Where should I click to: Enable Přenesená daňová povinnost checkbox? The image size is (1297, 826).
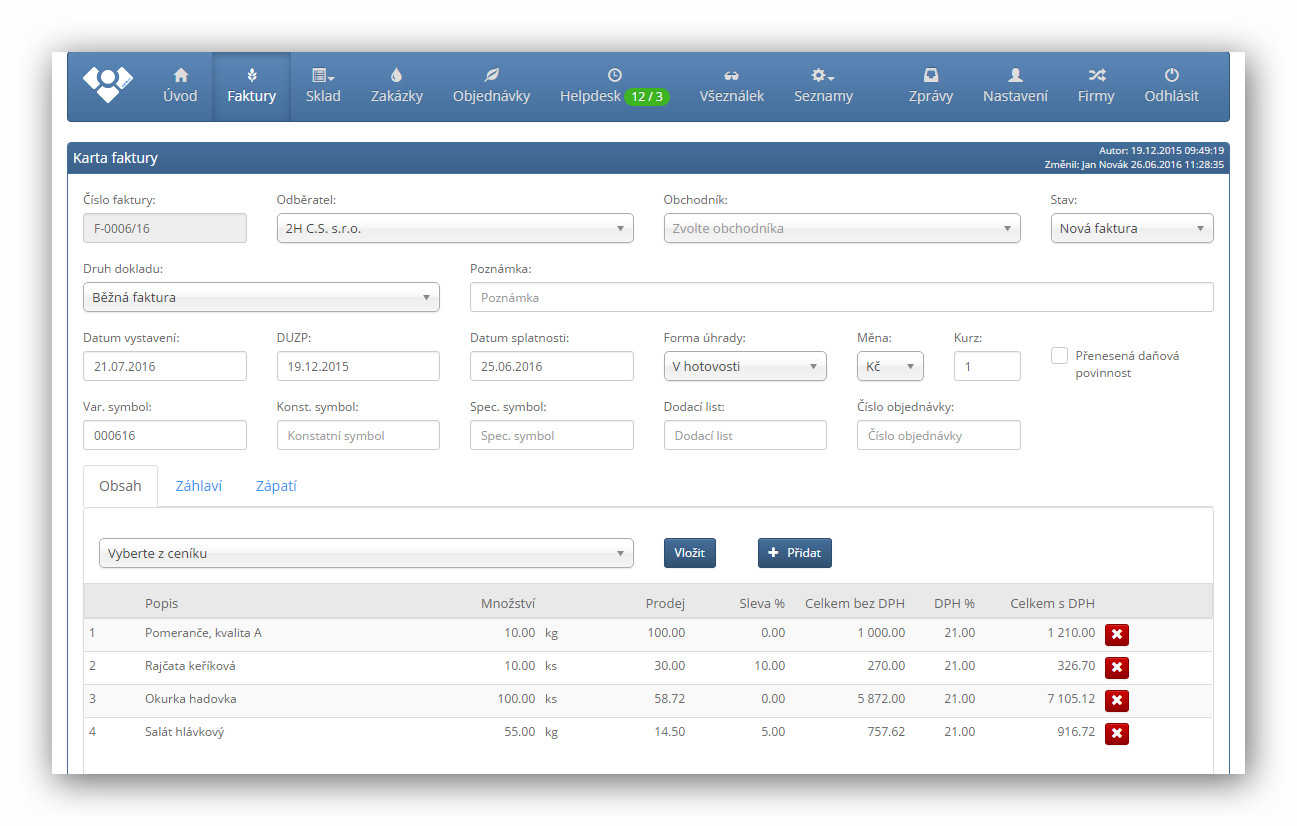[1059, 356]
